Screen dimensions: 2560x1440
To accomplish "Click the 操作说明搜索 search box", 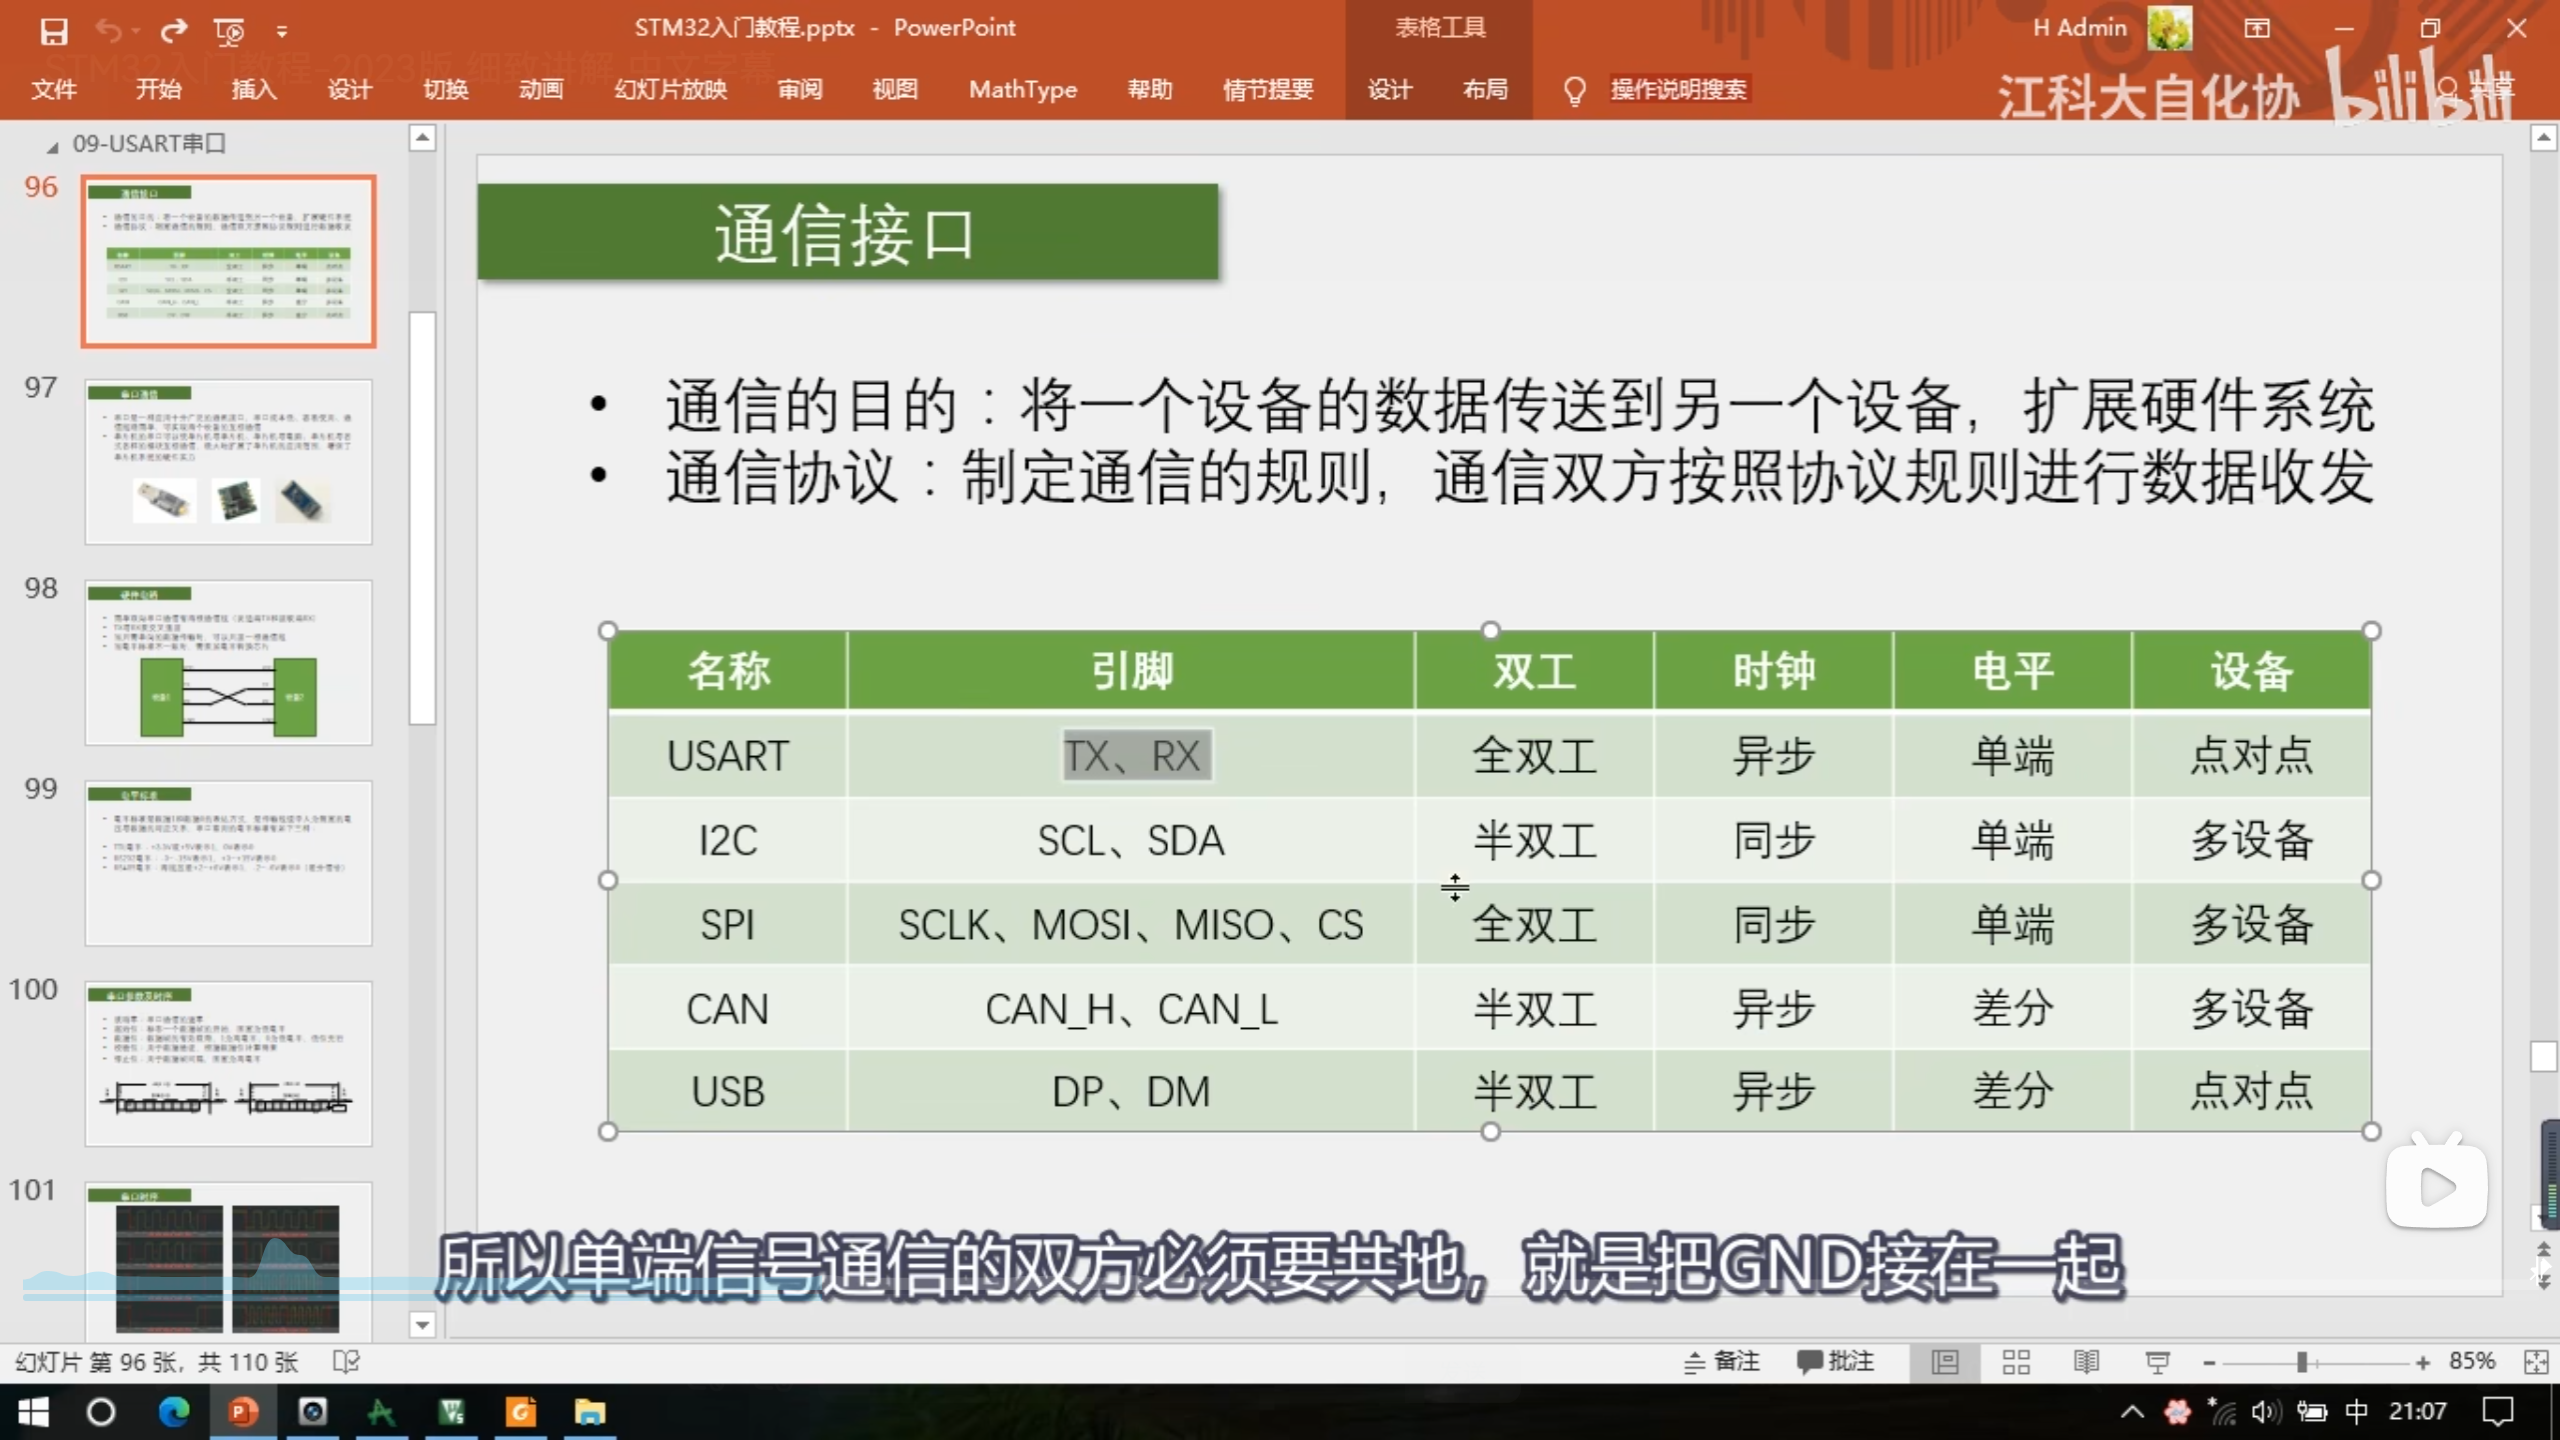I will click(1677, 90).
